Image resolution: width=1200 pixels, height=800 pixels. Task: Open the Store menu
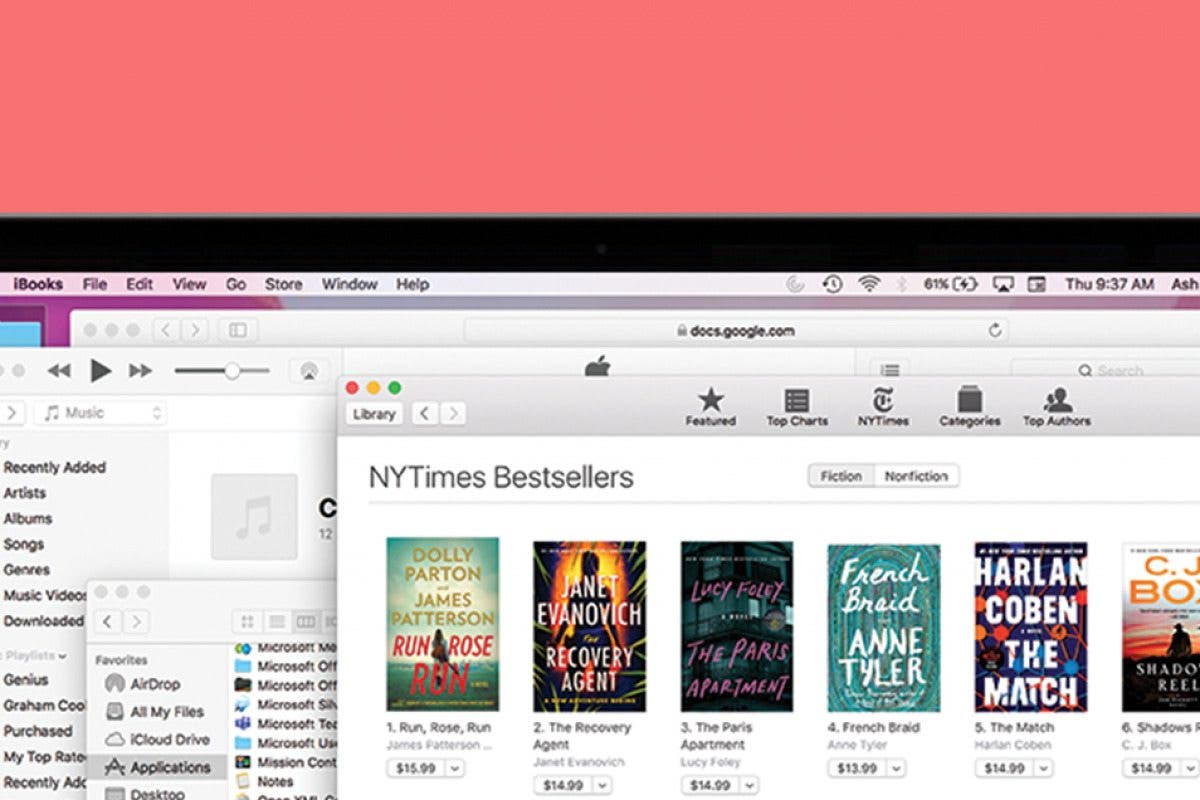tap(285, 284)
